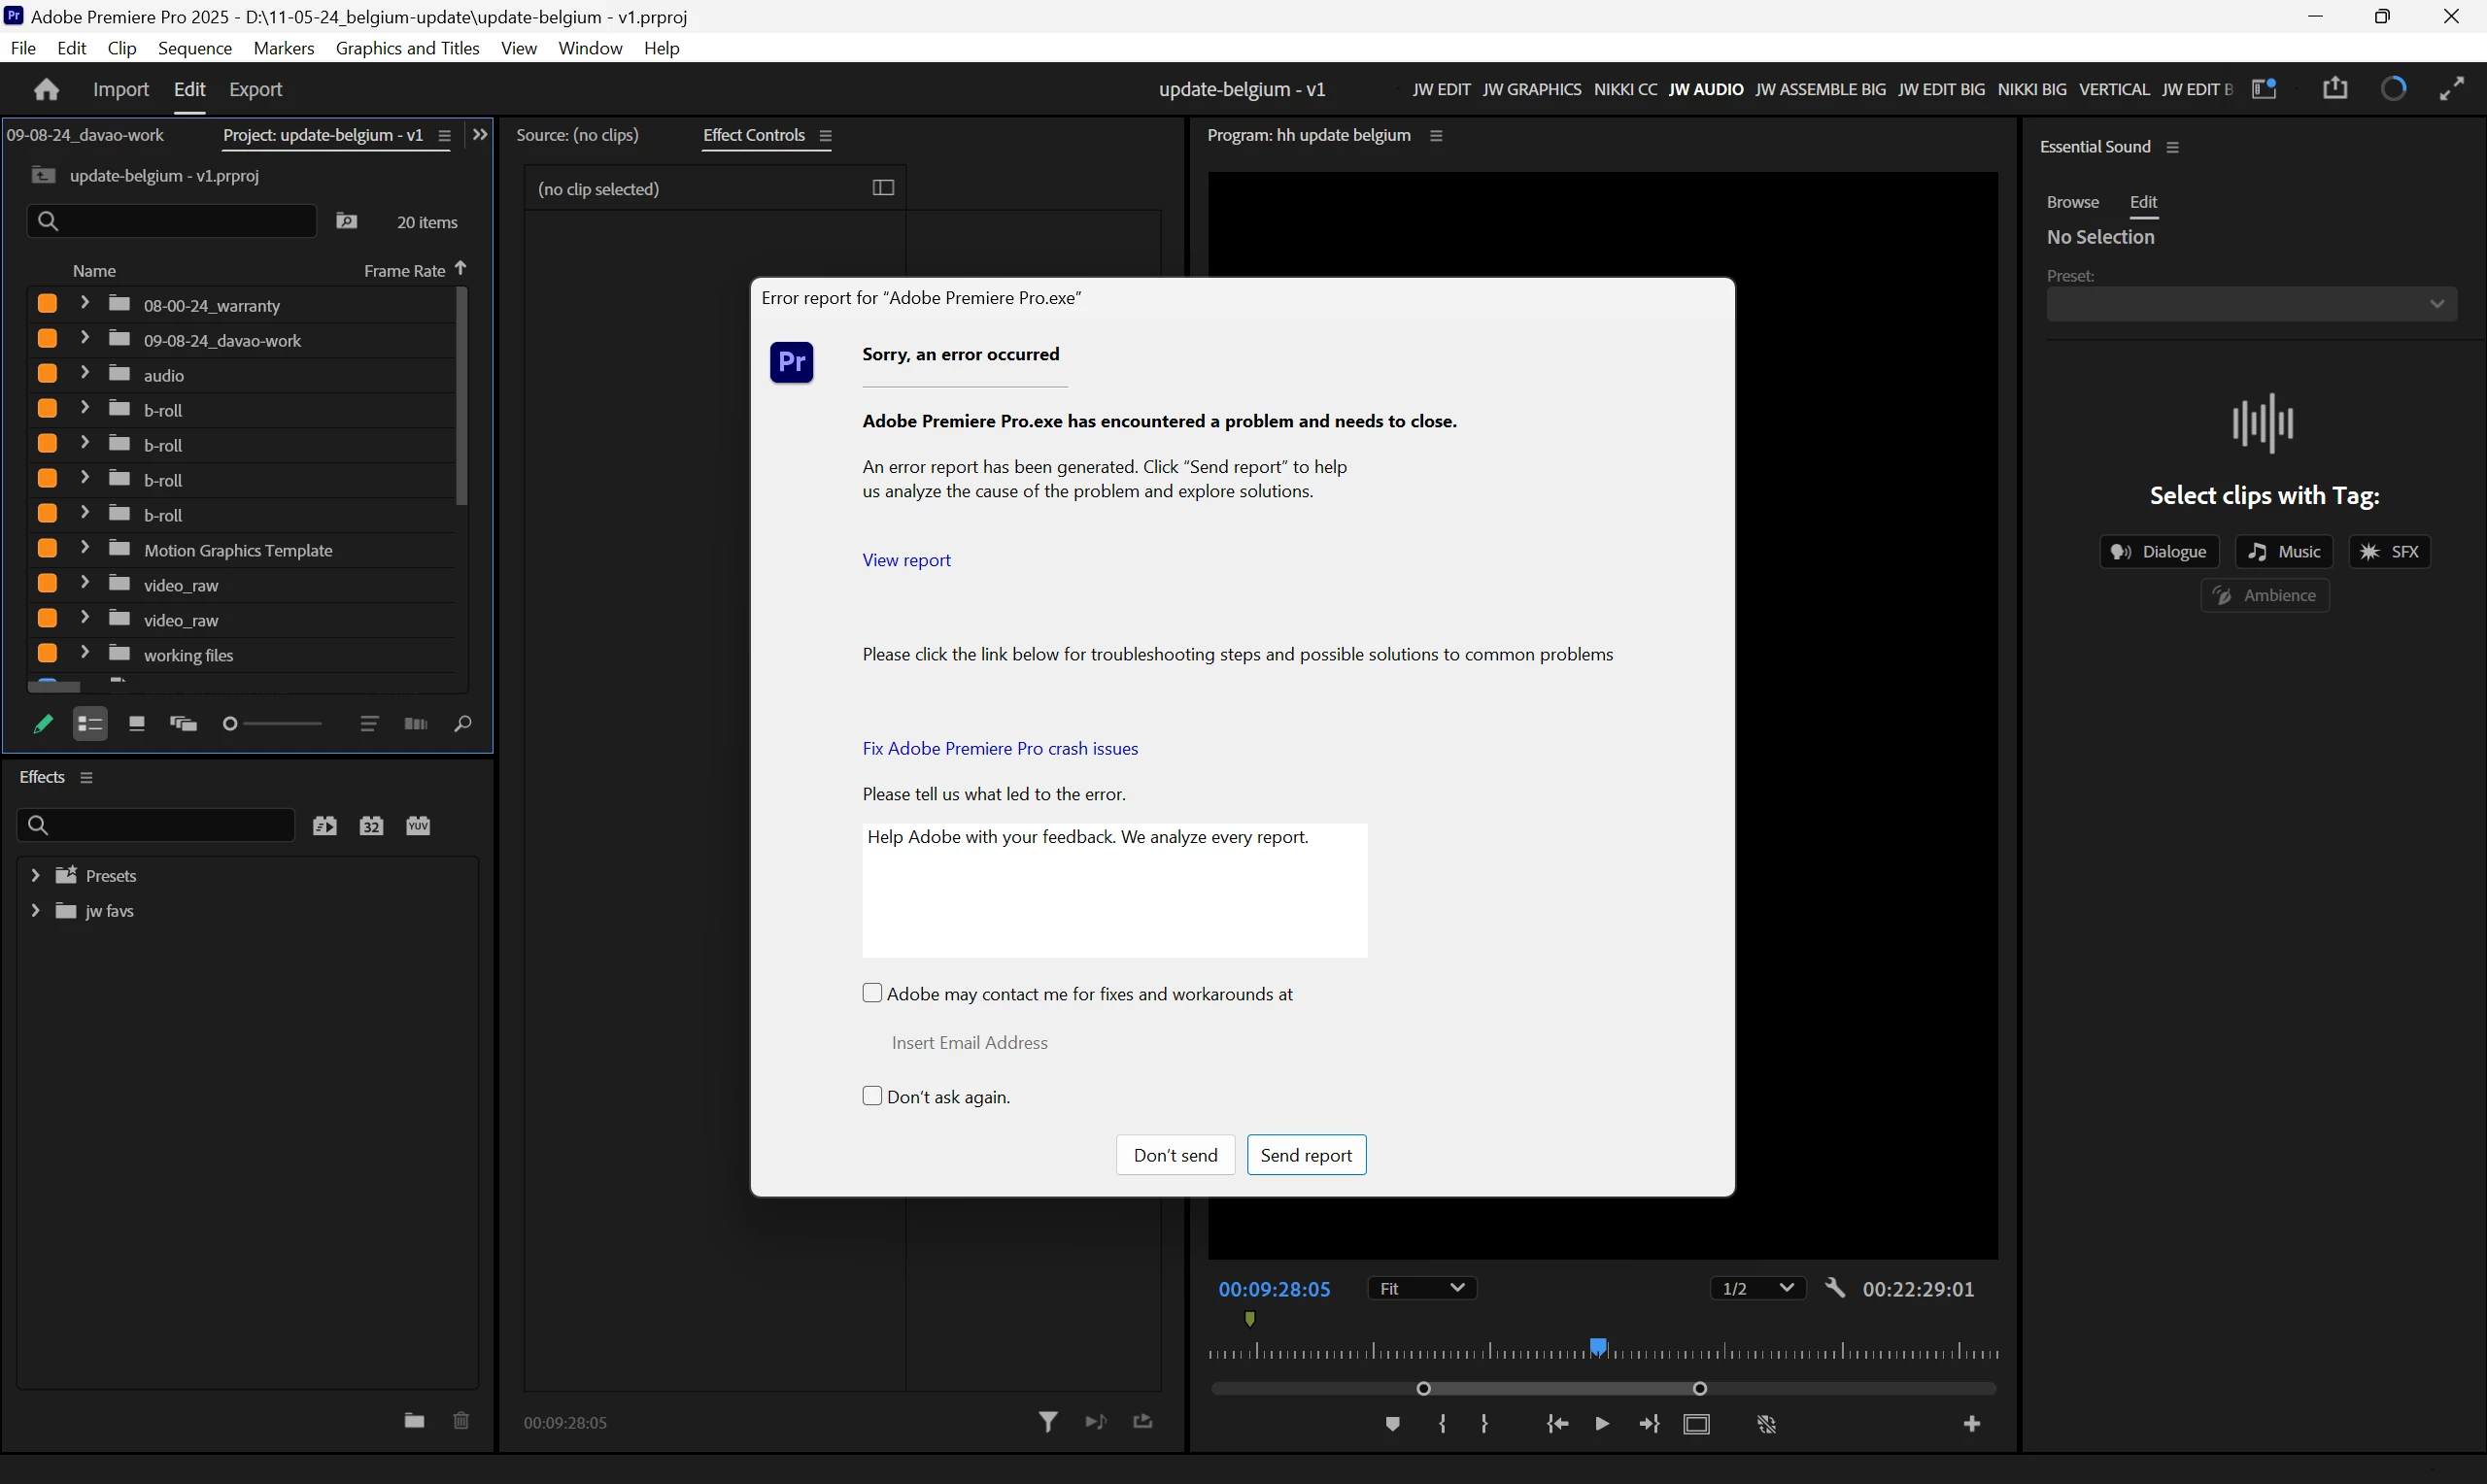Open Fix Adobe Premiere Pro crash issues link
The image size is (2487, 1484).
pyautogui.click(x=999, y=748)
